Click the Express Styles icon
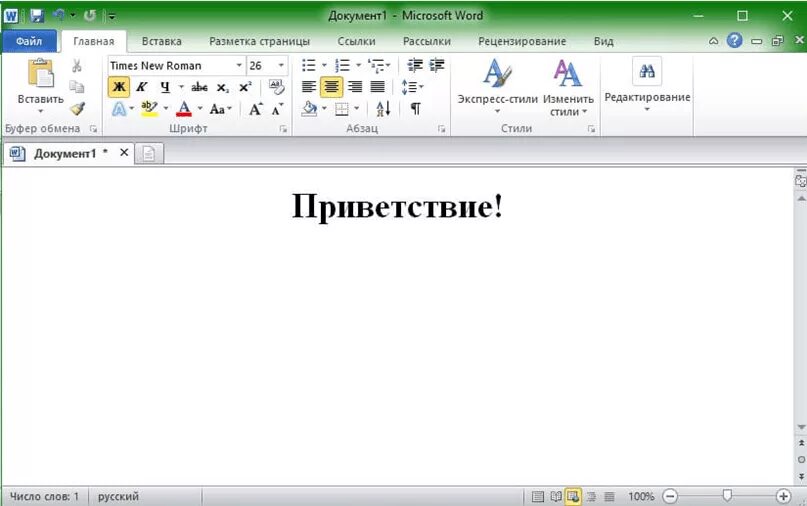The image size is (807, 506). [497, 73]
